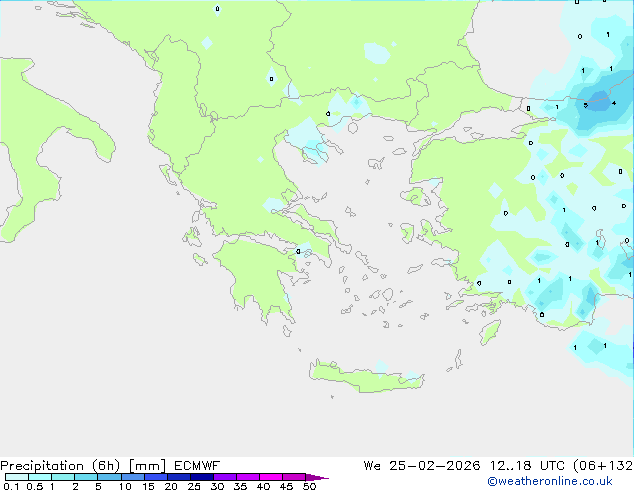Image resolution: width=634 pixels, height=490 pixels.
Task: Click the legend label '35'
Action: pos(240,486)
